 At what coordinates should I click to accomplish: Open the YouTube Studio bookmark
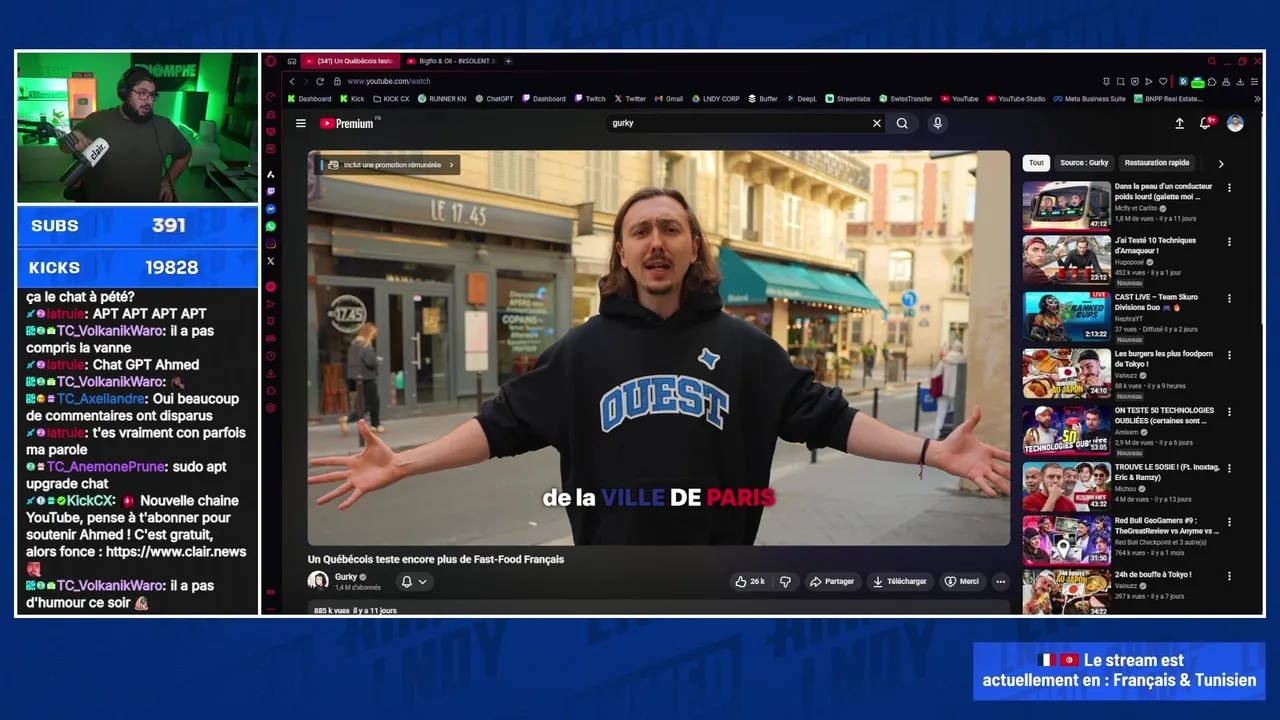click(1016, 99)
